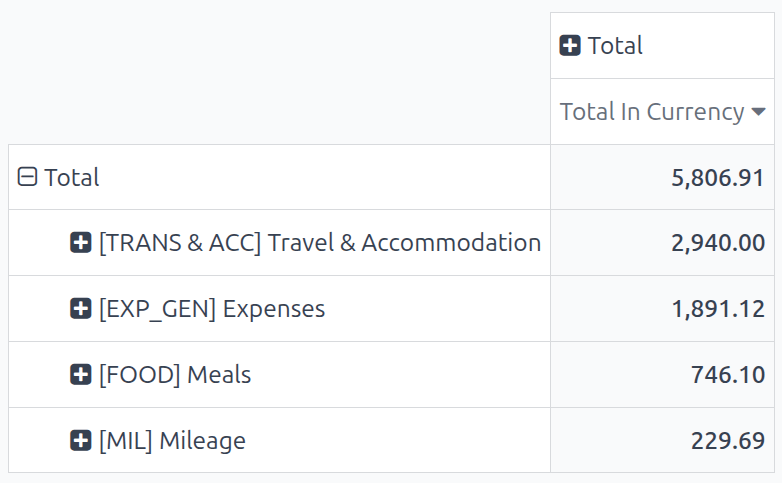Image resolution: width=782 pixels, height=483 pixels.
Task: Expand the [FOOD] Meals plus icon
Action: pos(81,375)
